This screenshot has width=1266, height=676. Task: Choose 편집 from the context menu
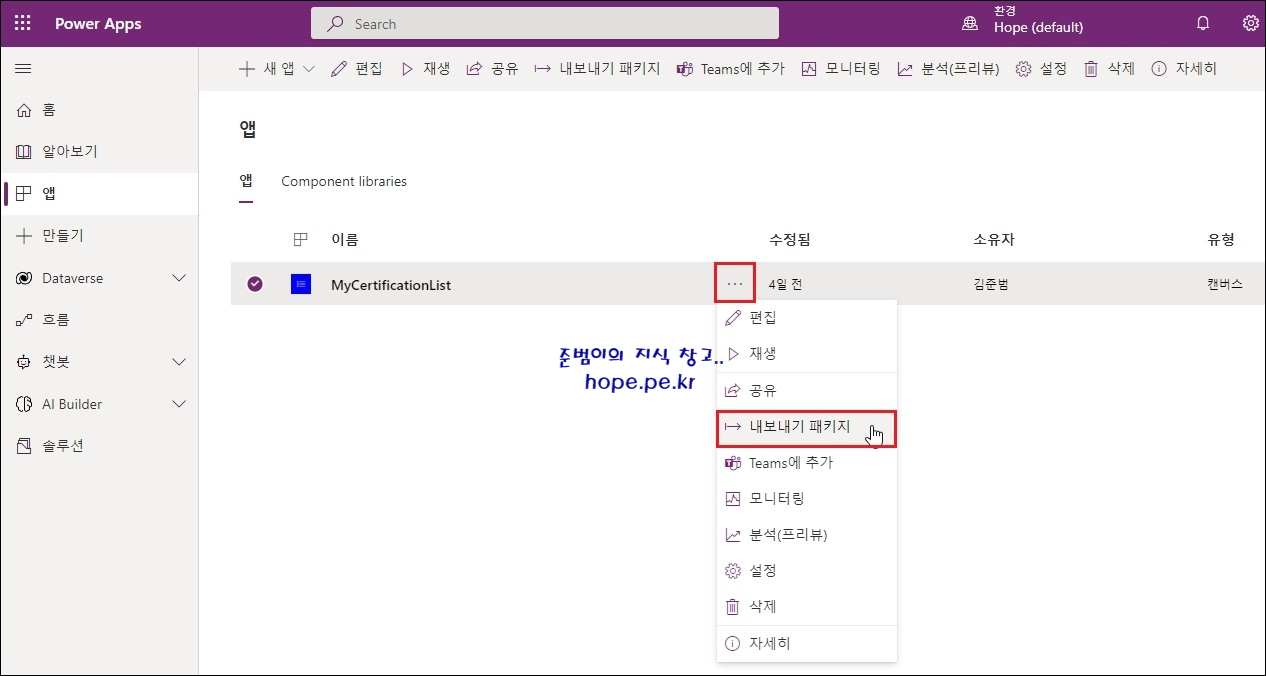(807, 318)
